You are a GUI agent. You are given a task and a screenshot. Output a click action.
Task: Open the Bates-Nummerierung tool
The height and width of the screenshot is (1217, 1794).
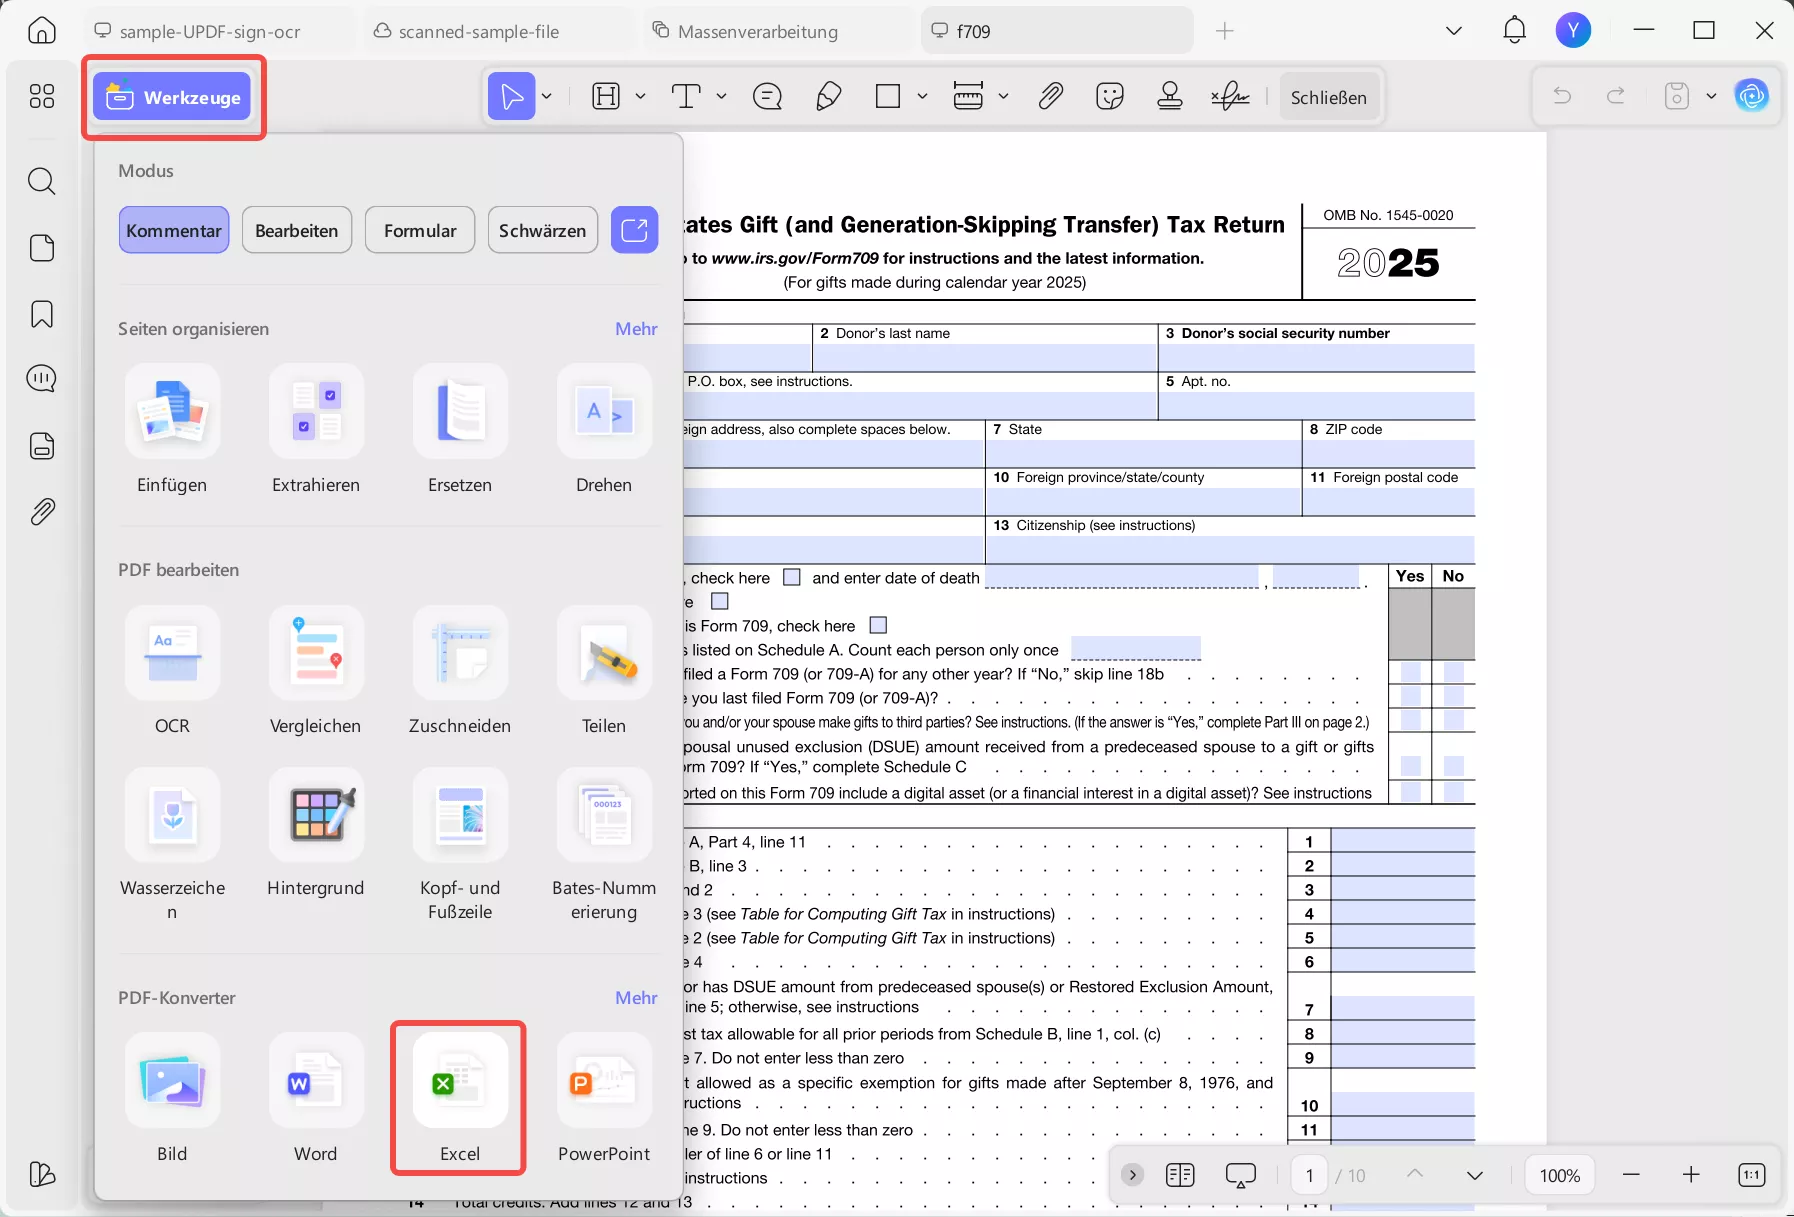pyautogui.click(x=604, y=845)
